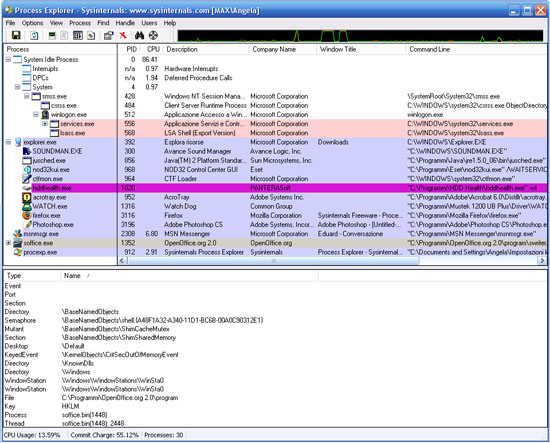The width and height of the screenshot is (550, 443).
Task: Click the column layout toolbar icon
Action: tap(78, 35)
